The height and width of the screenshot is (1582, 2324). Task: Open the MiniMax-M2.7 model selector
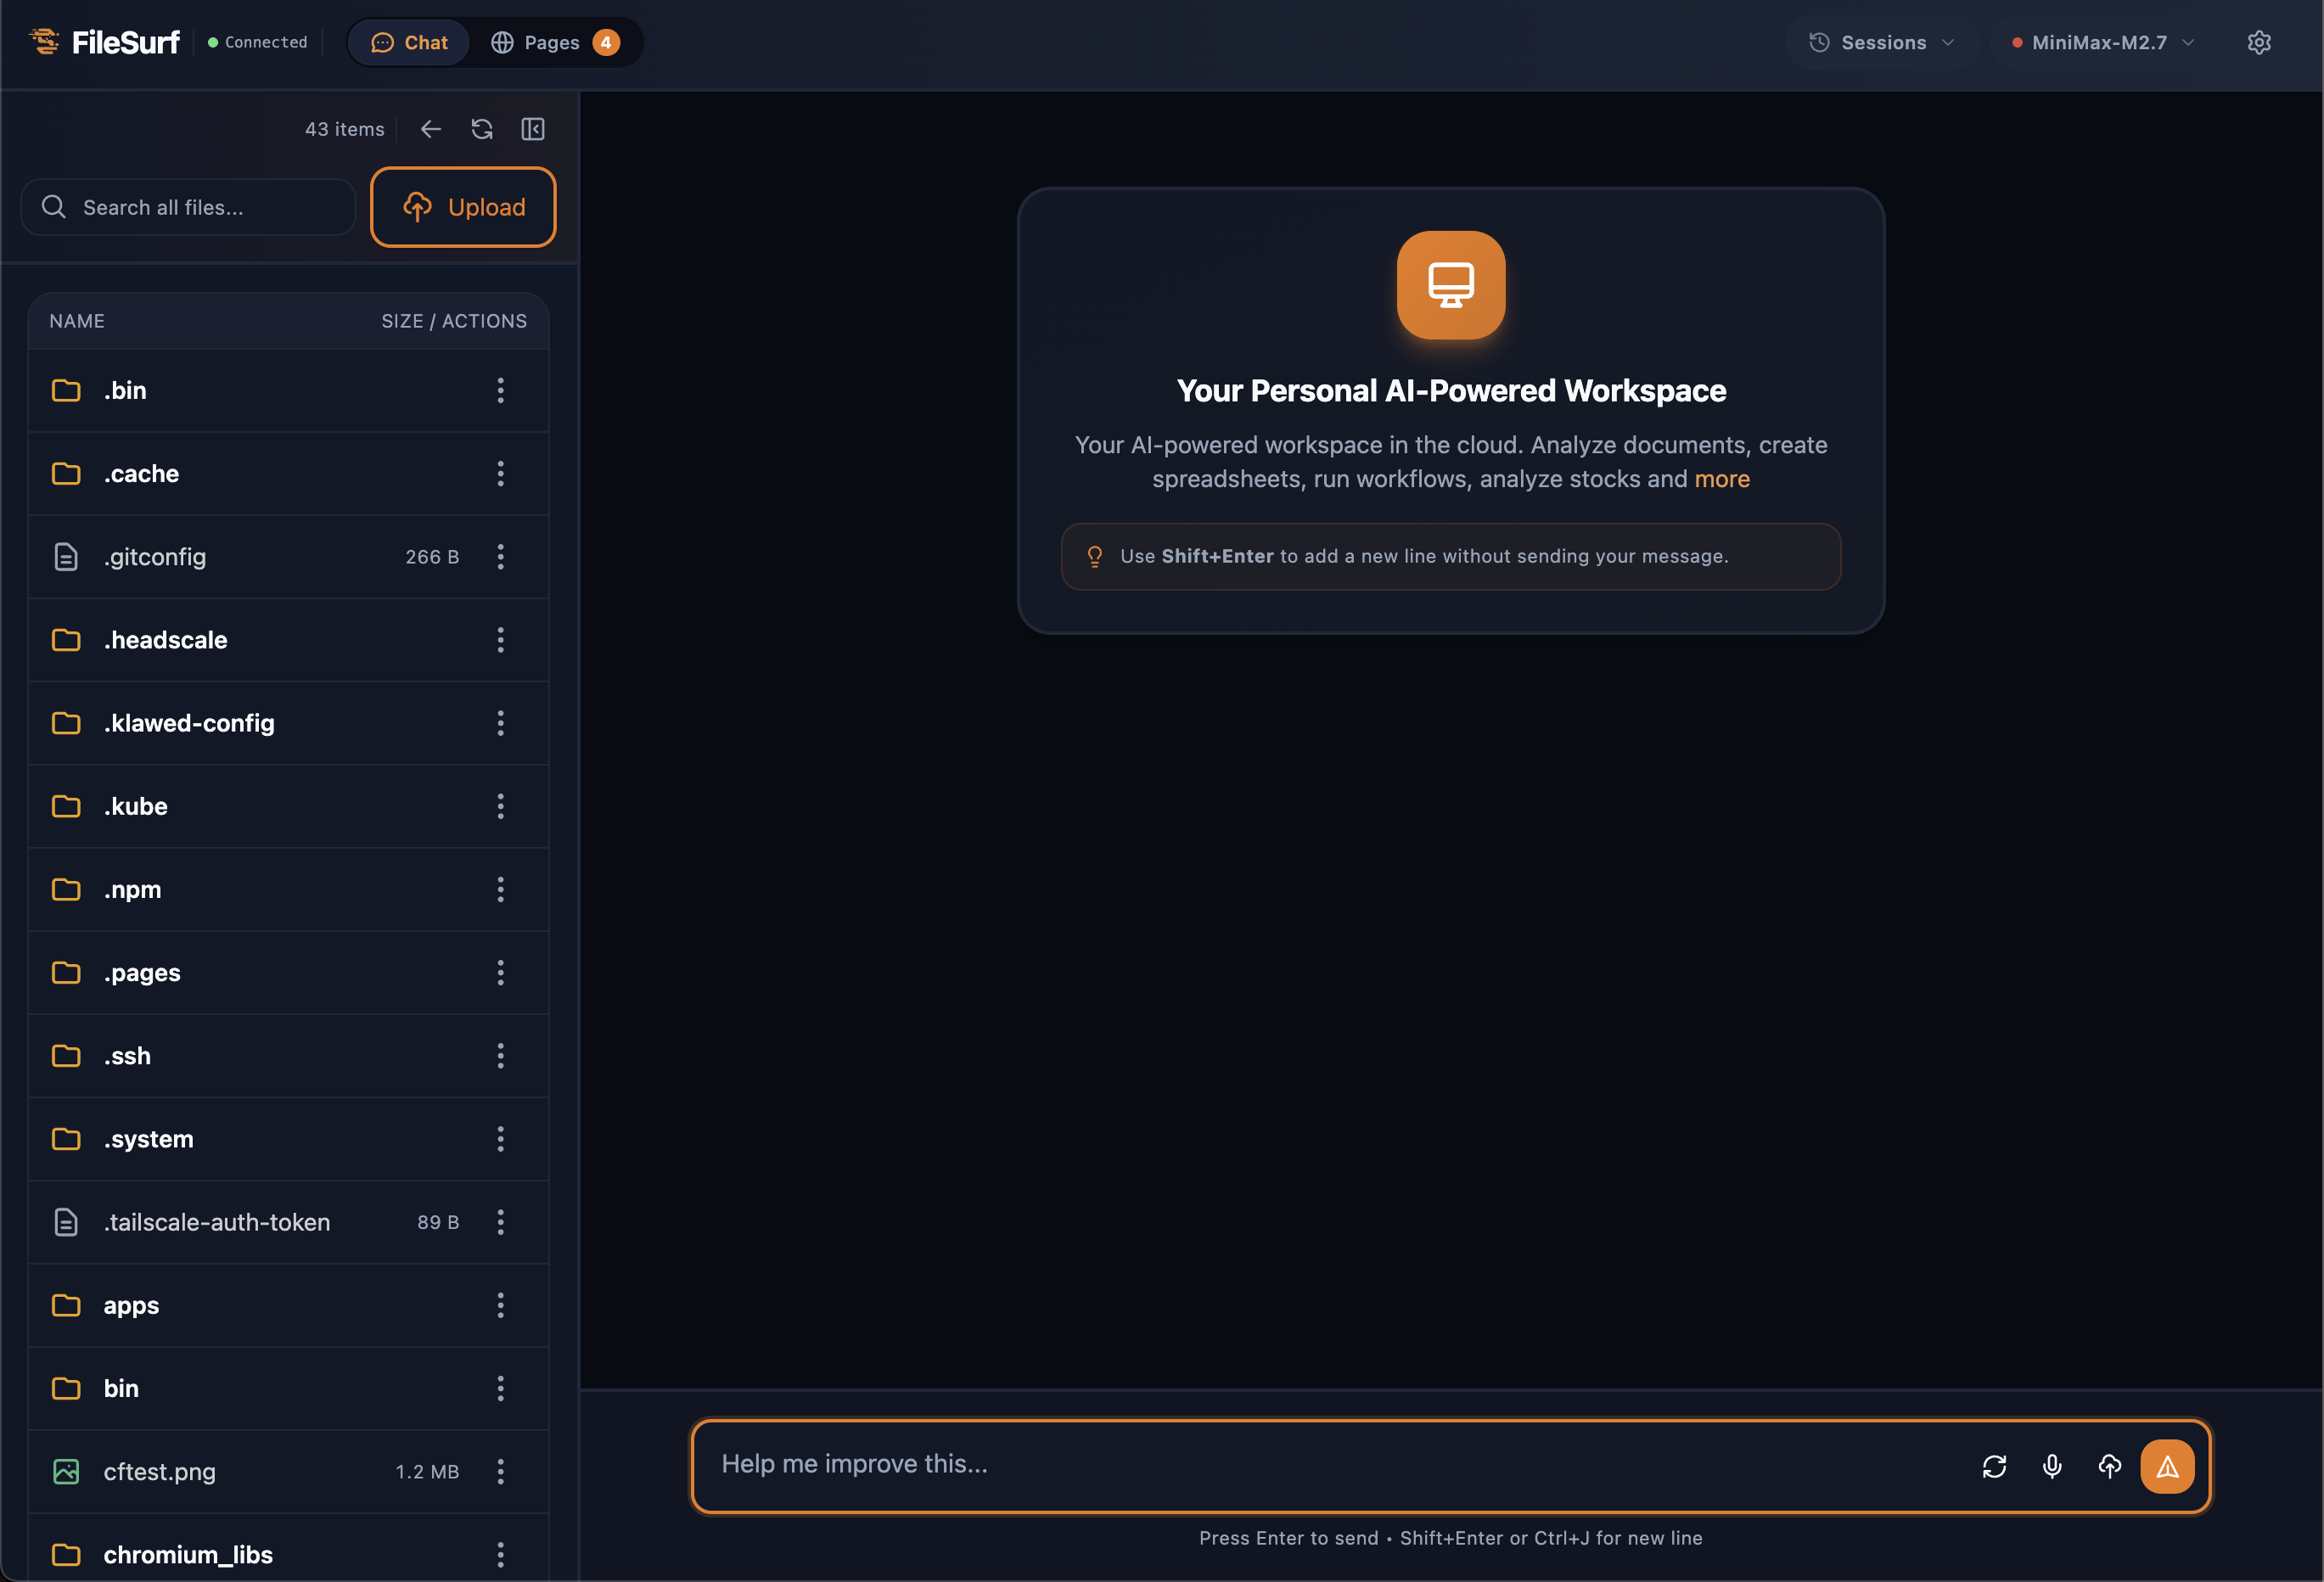2102,42
